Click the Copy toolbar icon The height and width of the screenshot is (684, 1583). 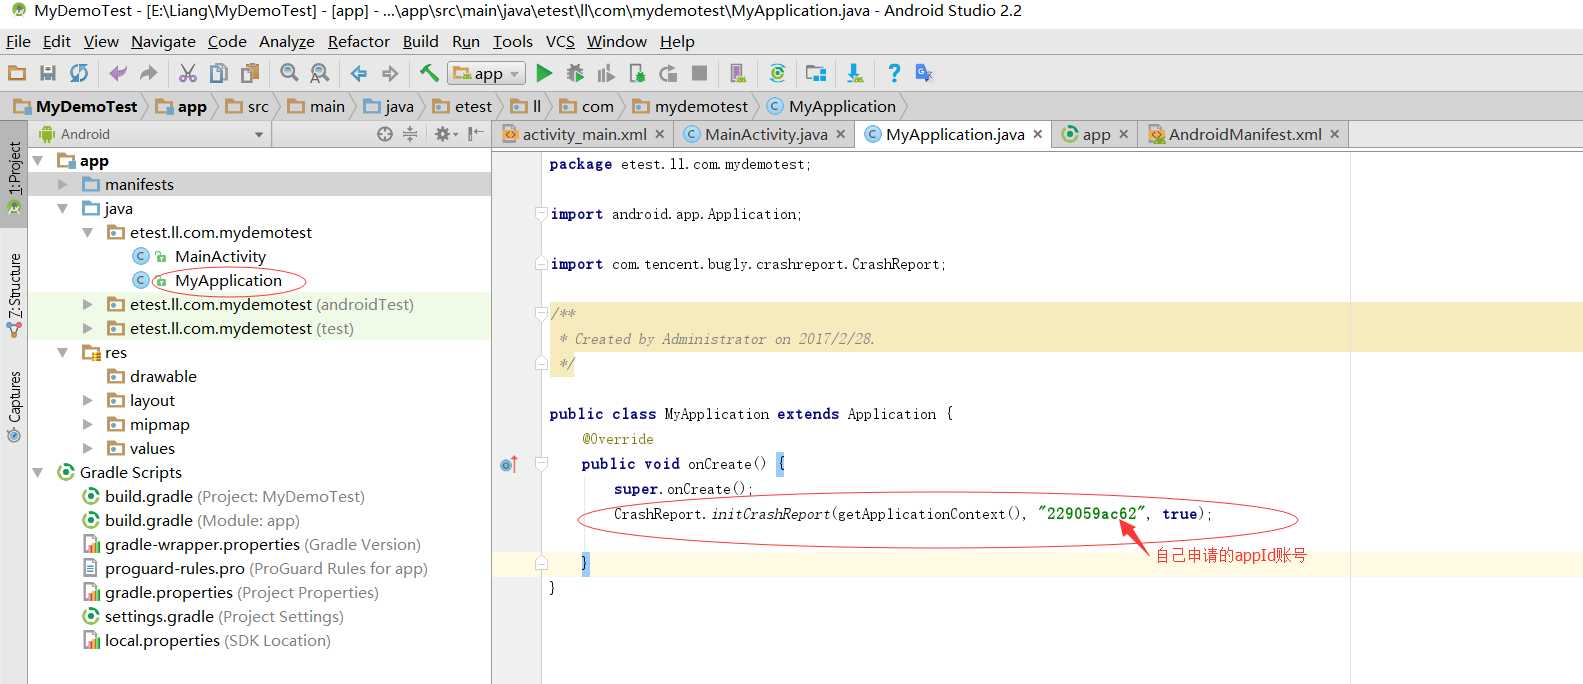219,73
